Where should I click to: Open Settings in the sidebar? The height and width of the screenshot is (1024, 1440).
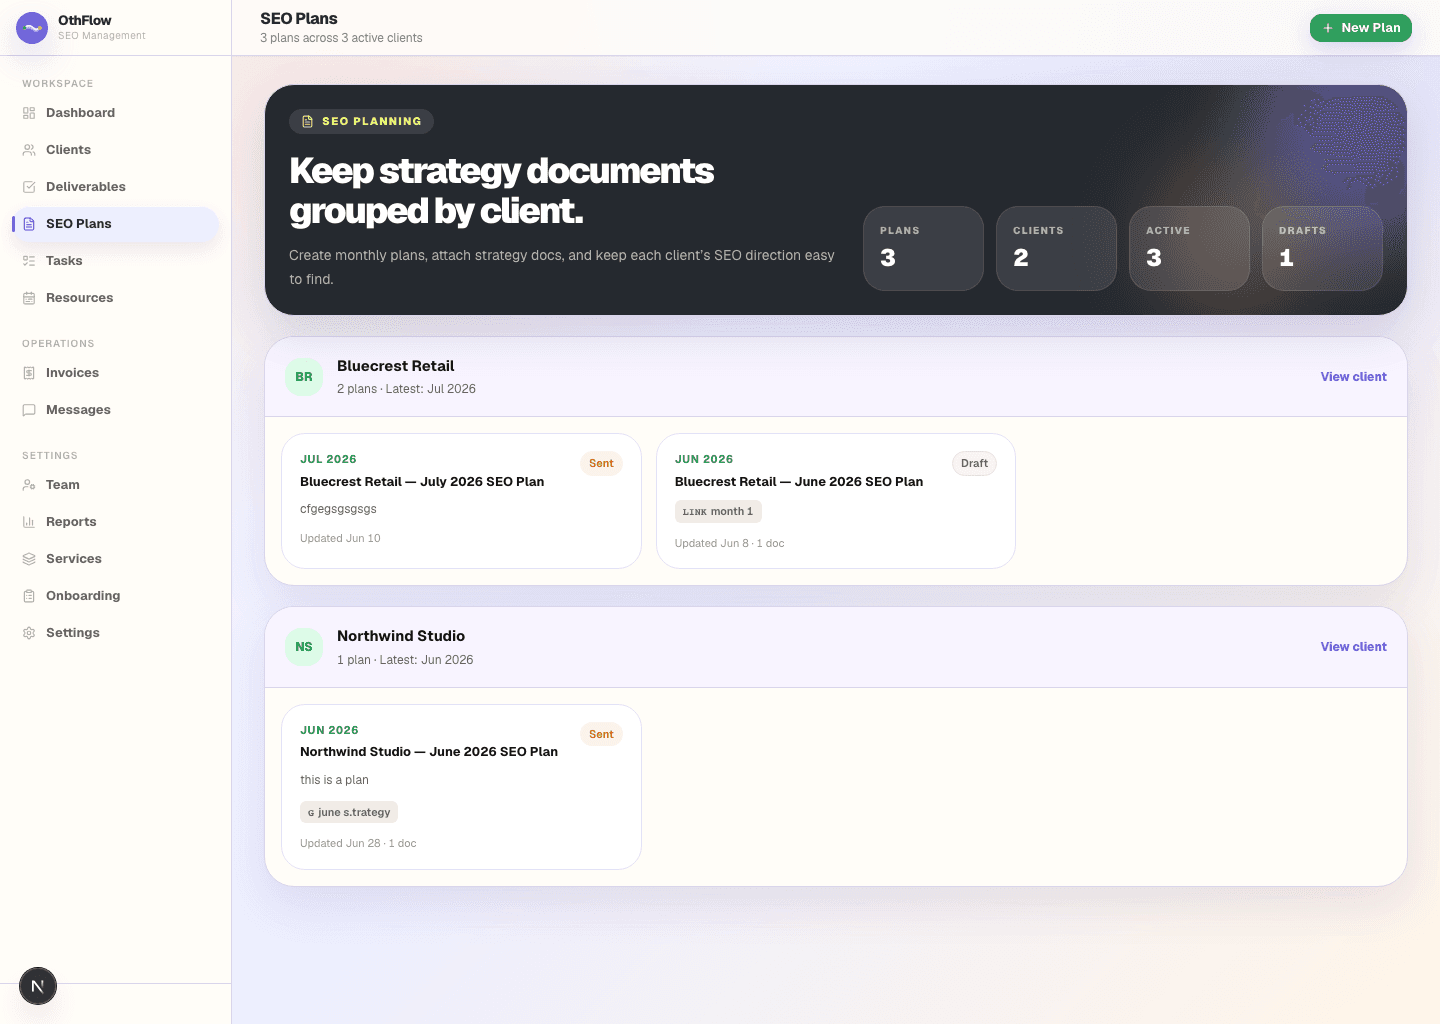coord(115,633)
